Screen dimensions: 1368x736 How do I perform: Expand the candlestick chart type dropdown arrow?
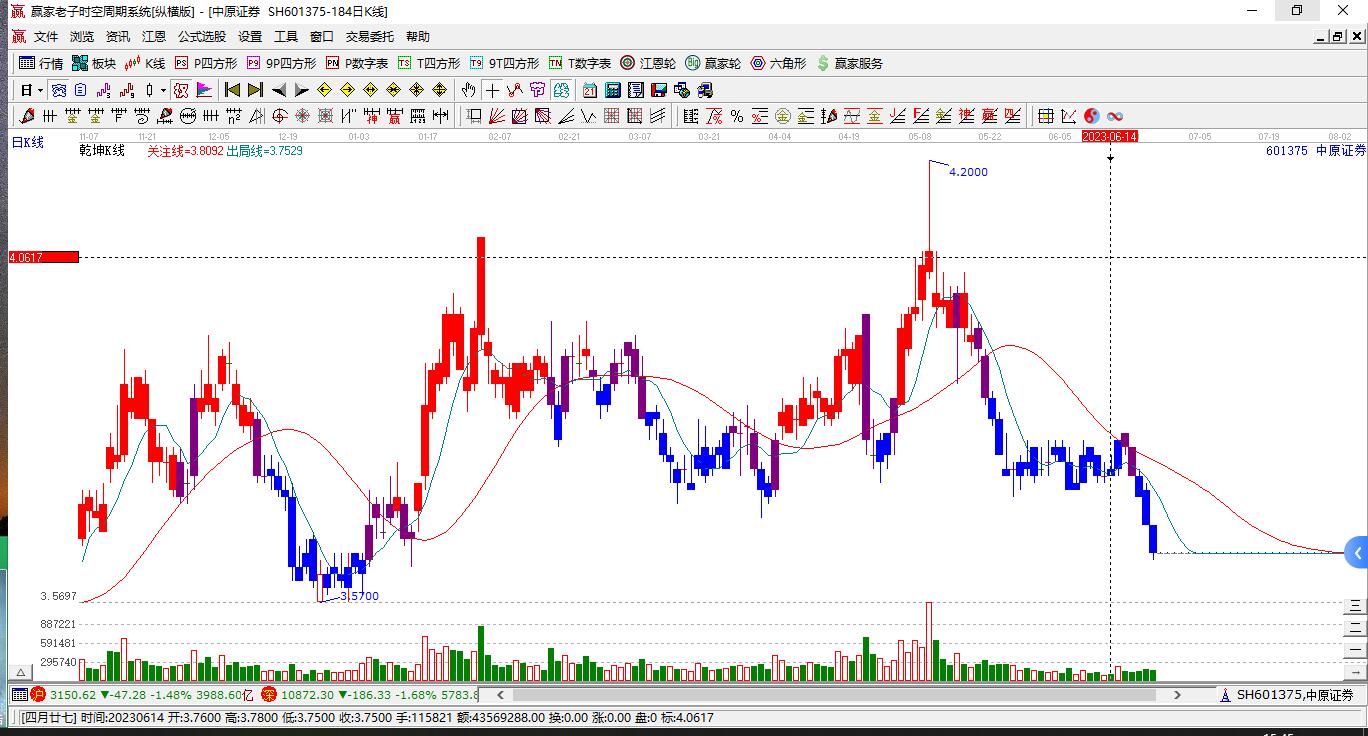coord(163,90)
